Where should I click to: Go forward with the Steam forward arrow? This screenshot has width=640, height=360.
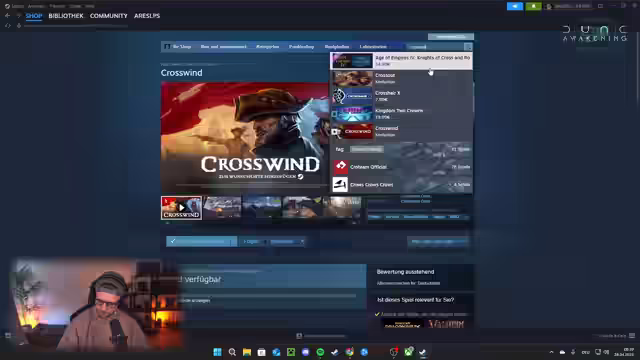pyautogui.click(x=18, y=16)
